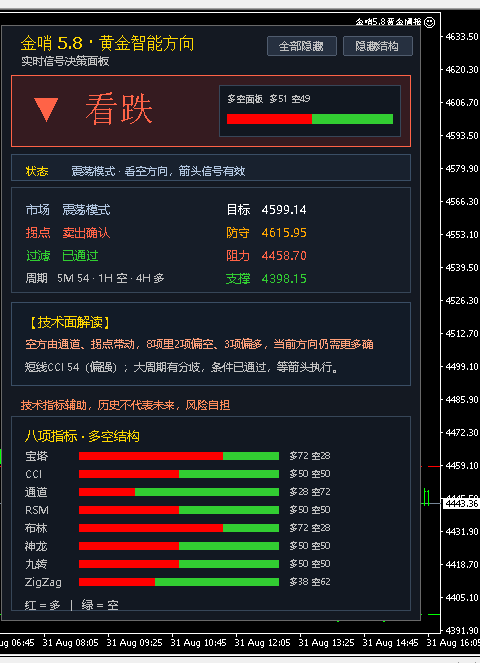This screenshot has height=663, width=480.
Task: Click the 布林 indicator bar
Action: [x=179, y=528]
